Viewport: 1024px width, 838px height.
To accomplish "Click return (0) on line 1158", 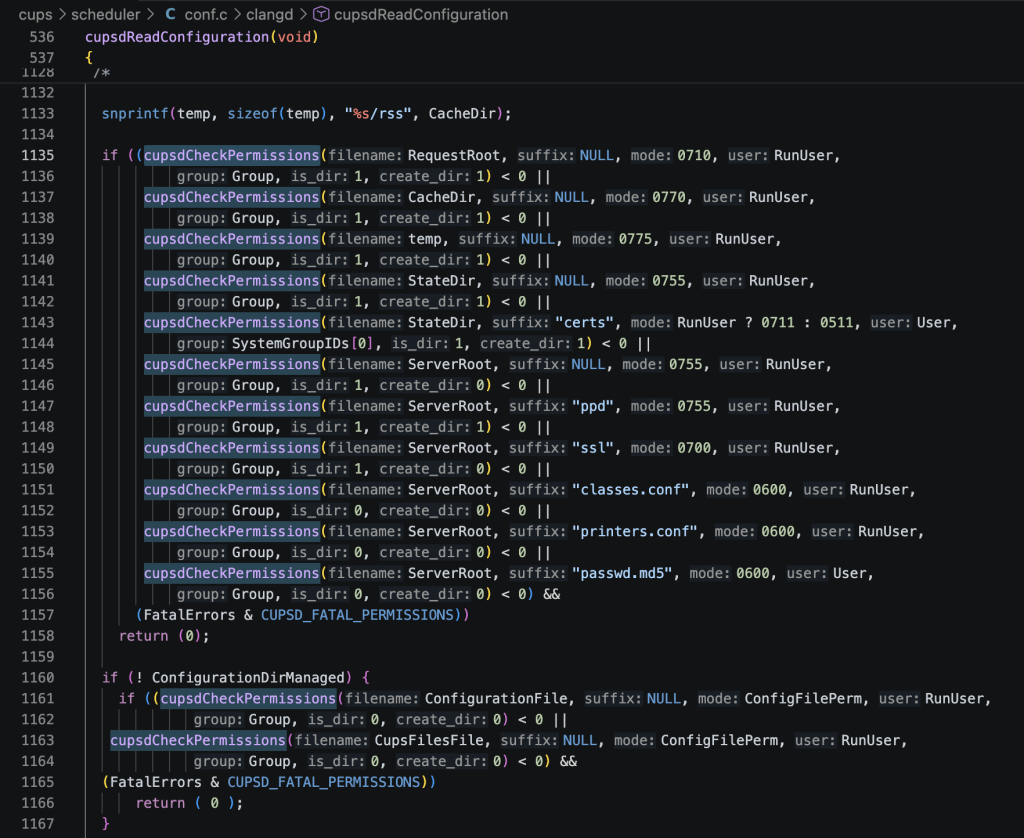I will [164, 636].
